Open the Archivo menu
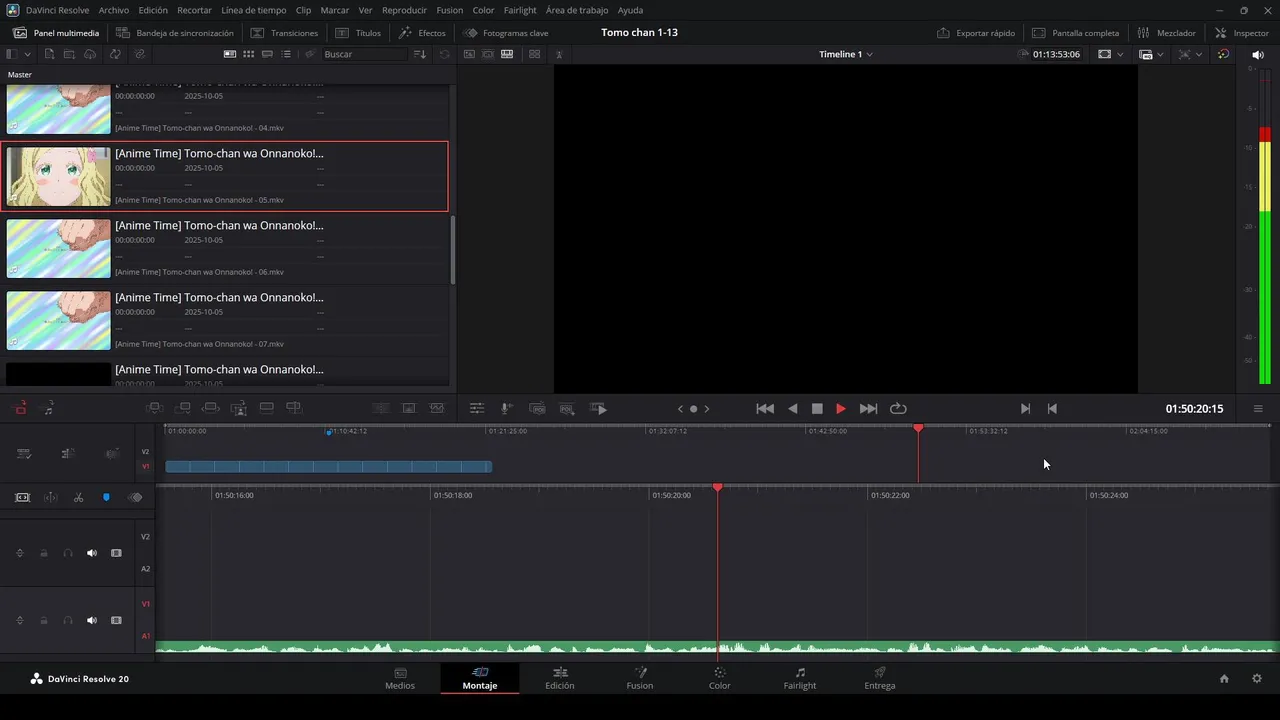This screenshot has height=720, width=1280. tap(113, 10)
